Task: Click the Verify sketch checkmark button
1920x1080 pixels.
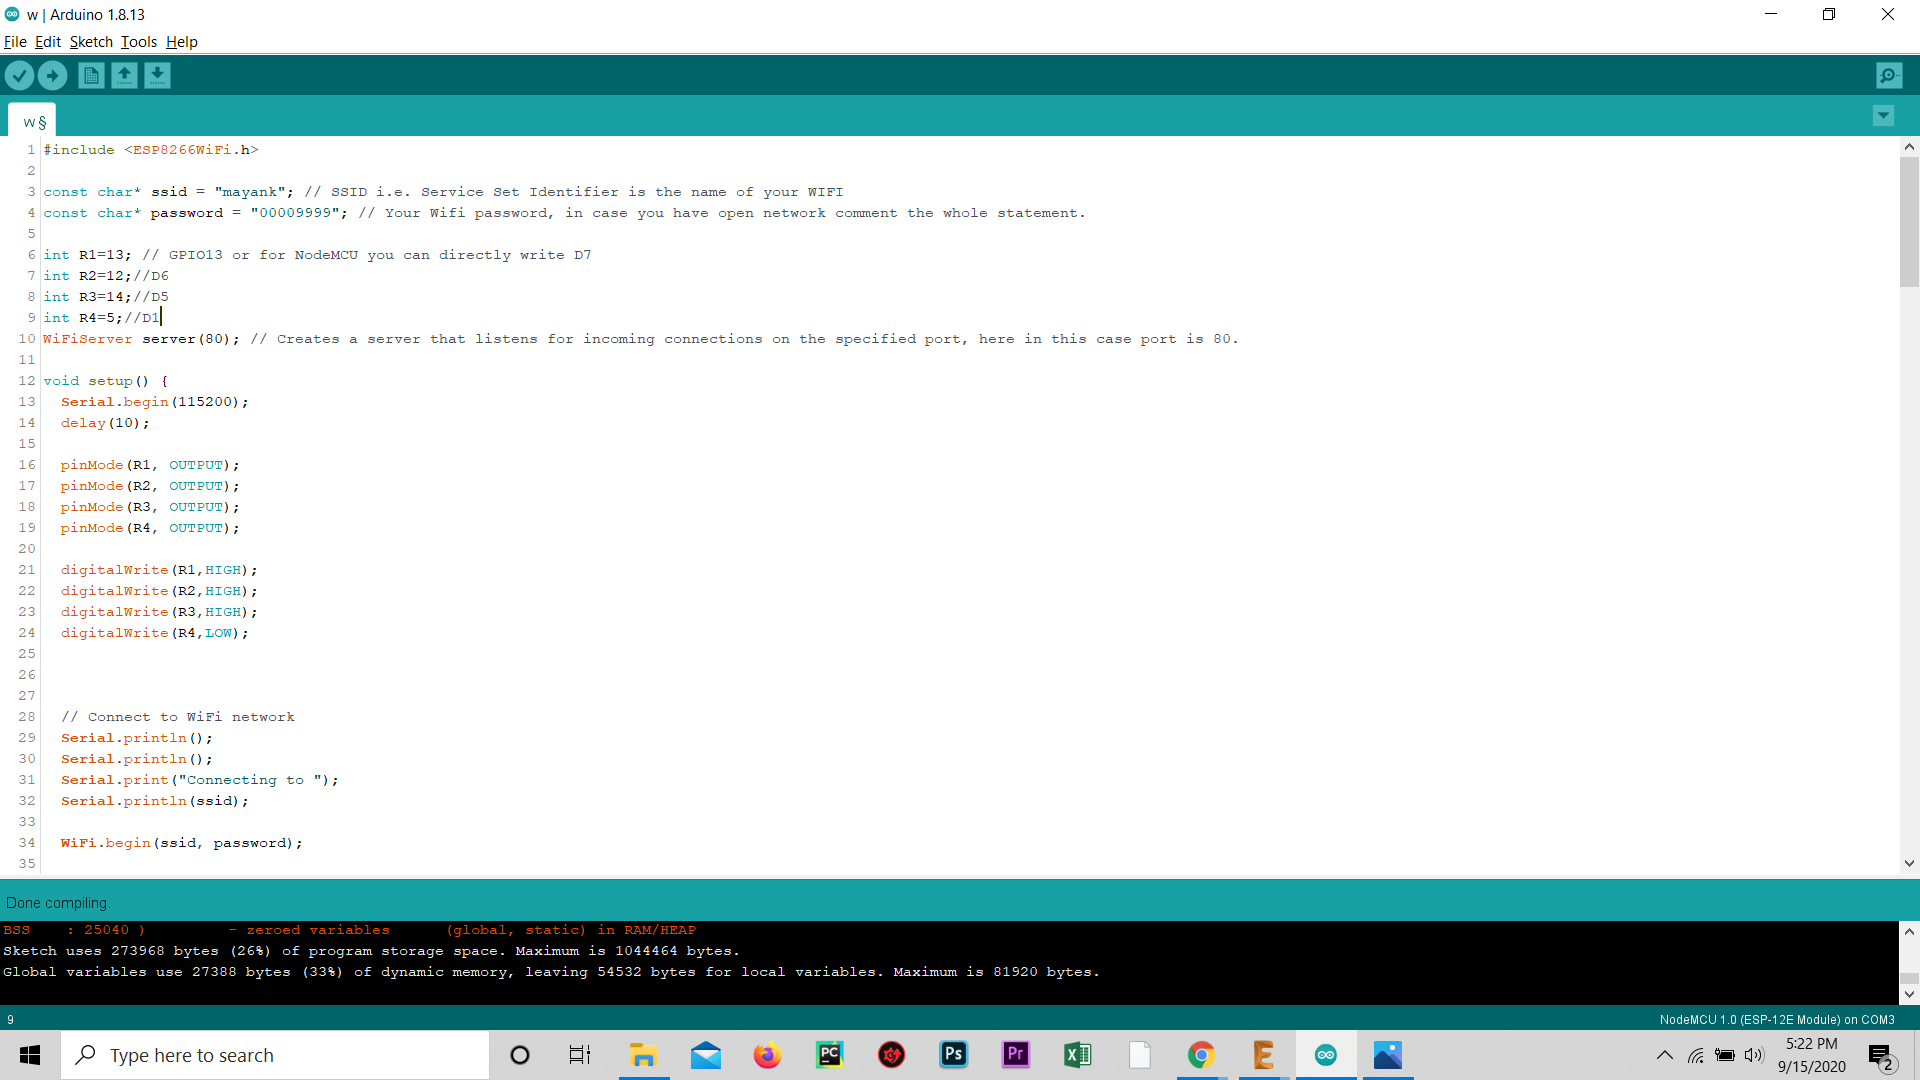Action: [19, 75]
